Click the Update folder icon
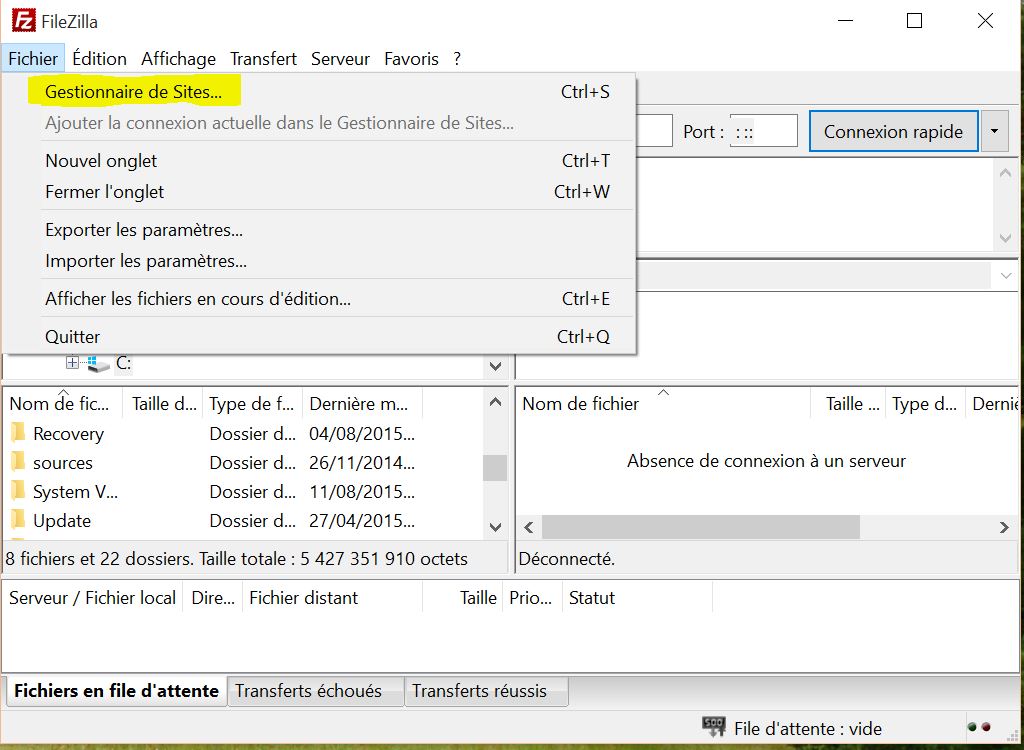The width and height of the screenshot is (1024, 750). 18,520
